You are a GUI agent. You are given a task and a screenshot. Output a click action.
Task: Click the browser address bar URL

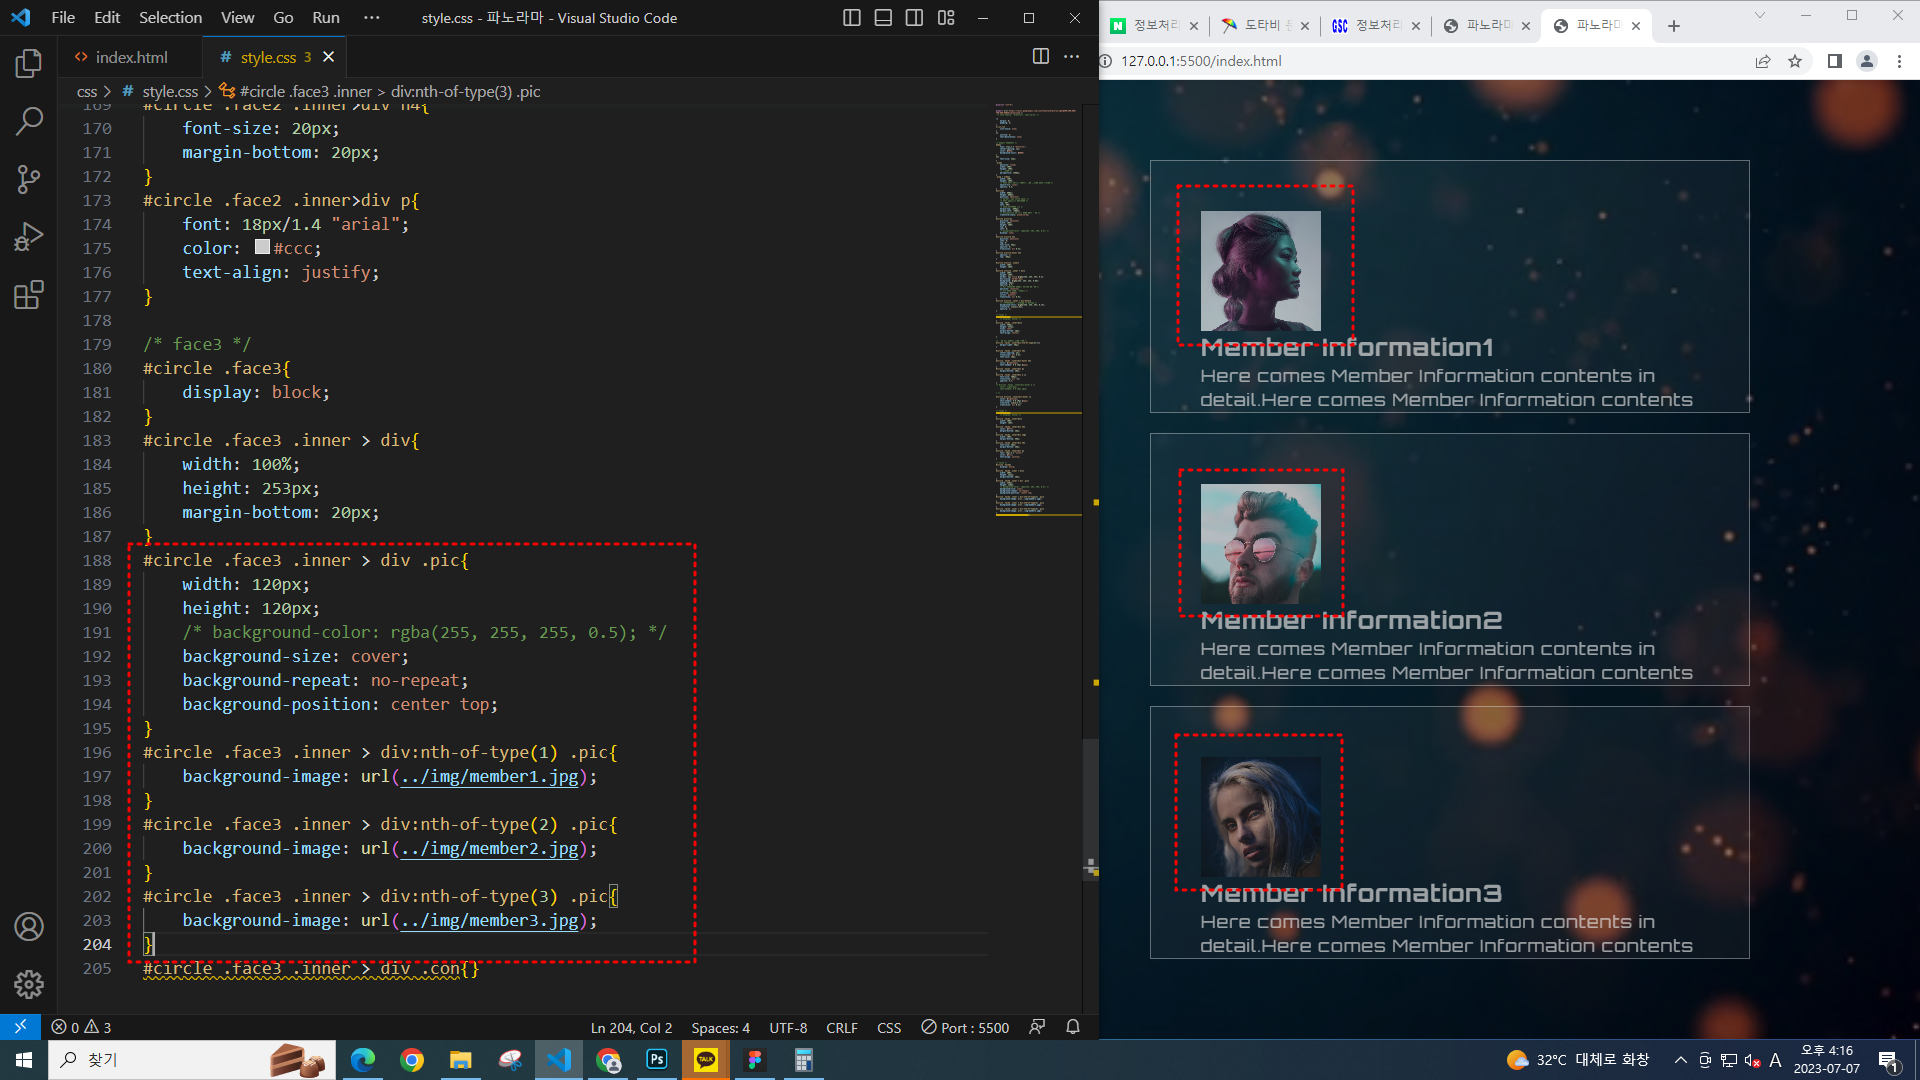[1200, 61]
